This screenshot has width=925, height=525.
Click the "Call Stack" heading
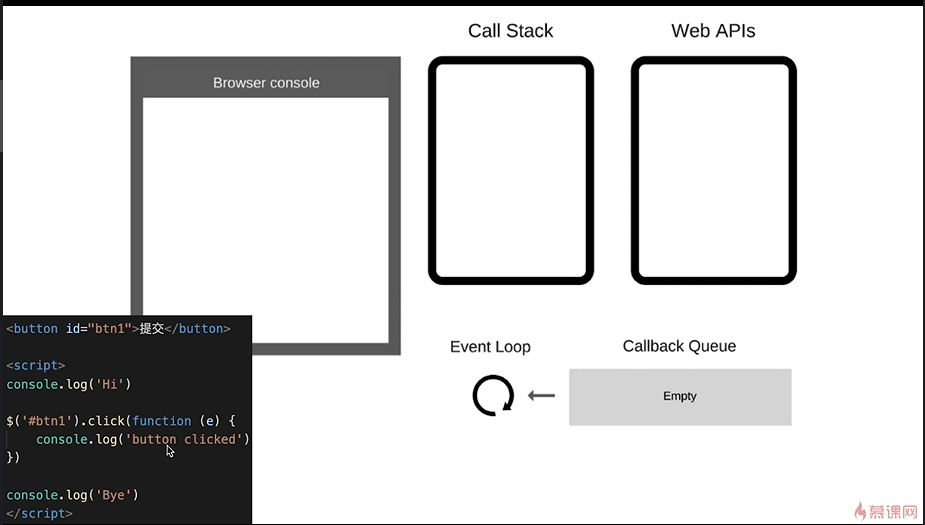(510, 31)
